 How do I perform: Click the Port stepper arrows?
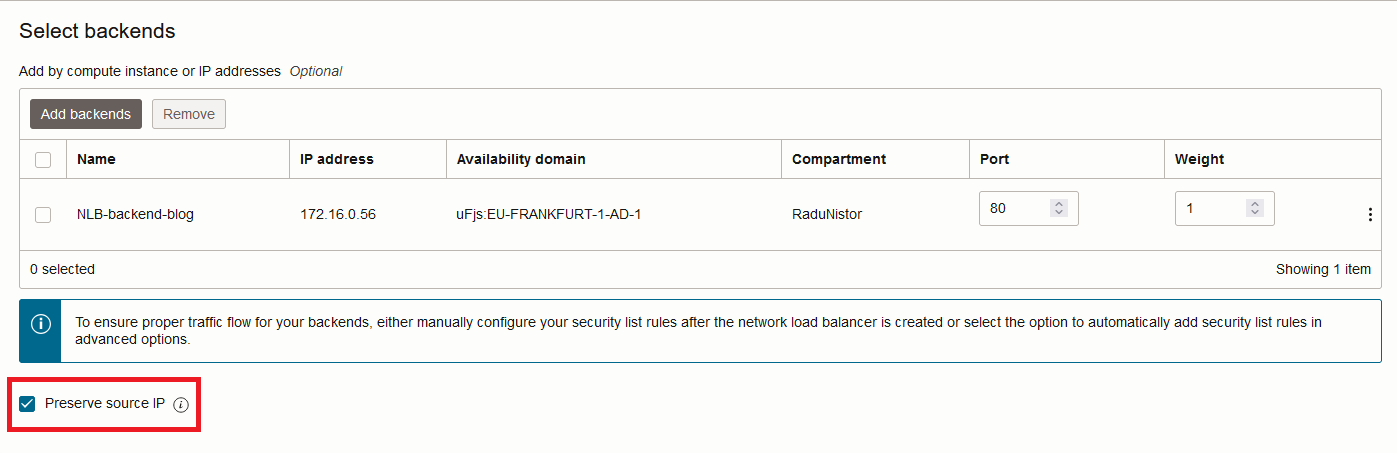point(1059,208)
